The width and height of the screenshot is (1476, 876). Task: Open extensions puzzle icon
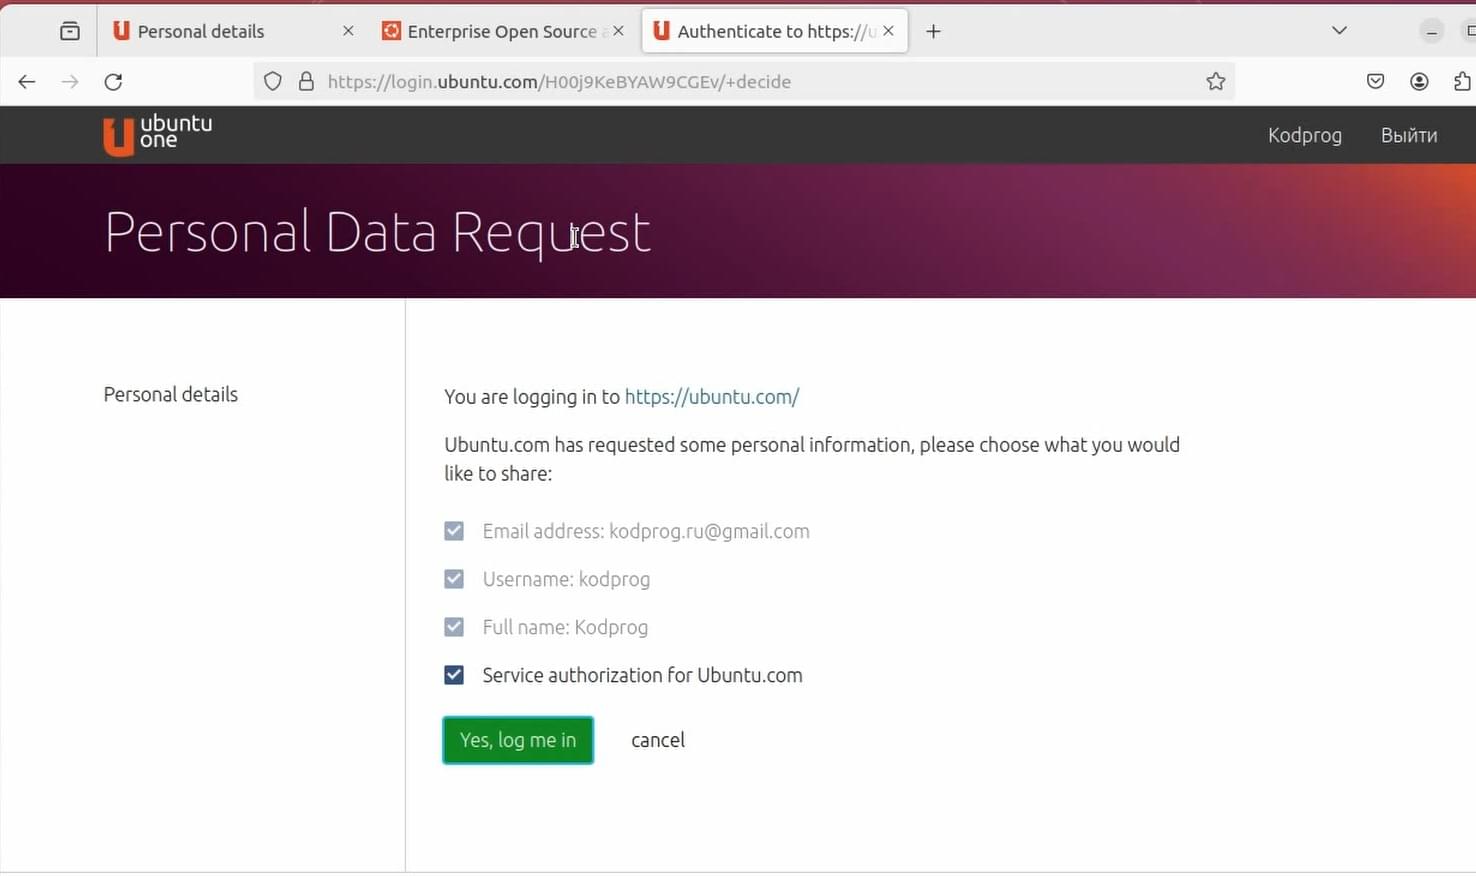[x=1462, y=82]
